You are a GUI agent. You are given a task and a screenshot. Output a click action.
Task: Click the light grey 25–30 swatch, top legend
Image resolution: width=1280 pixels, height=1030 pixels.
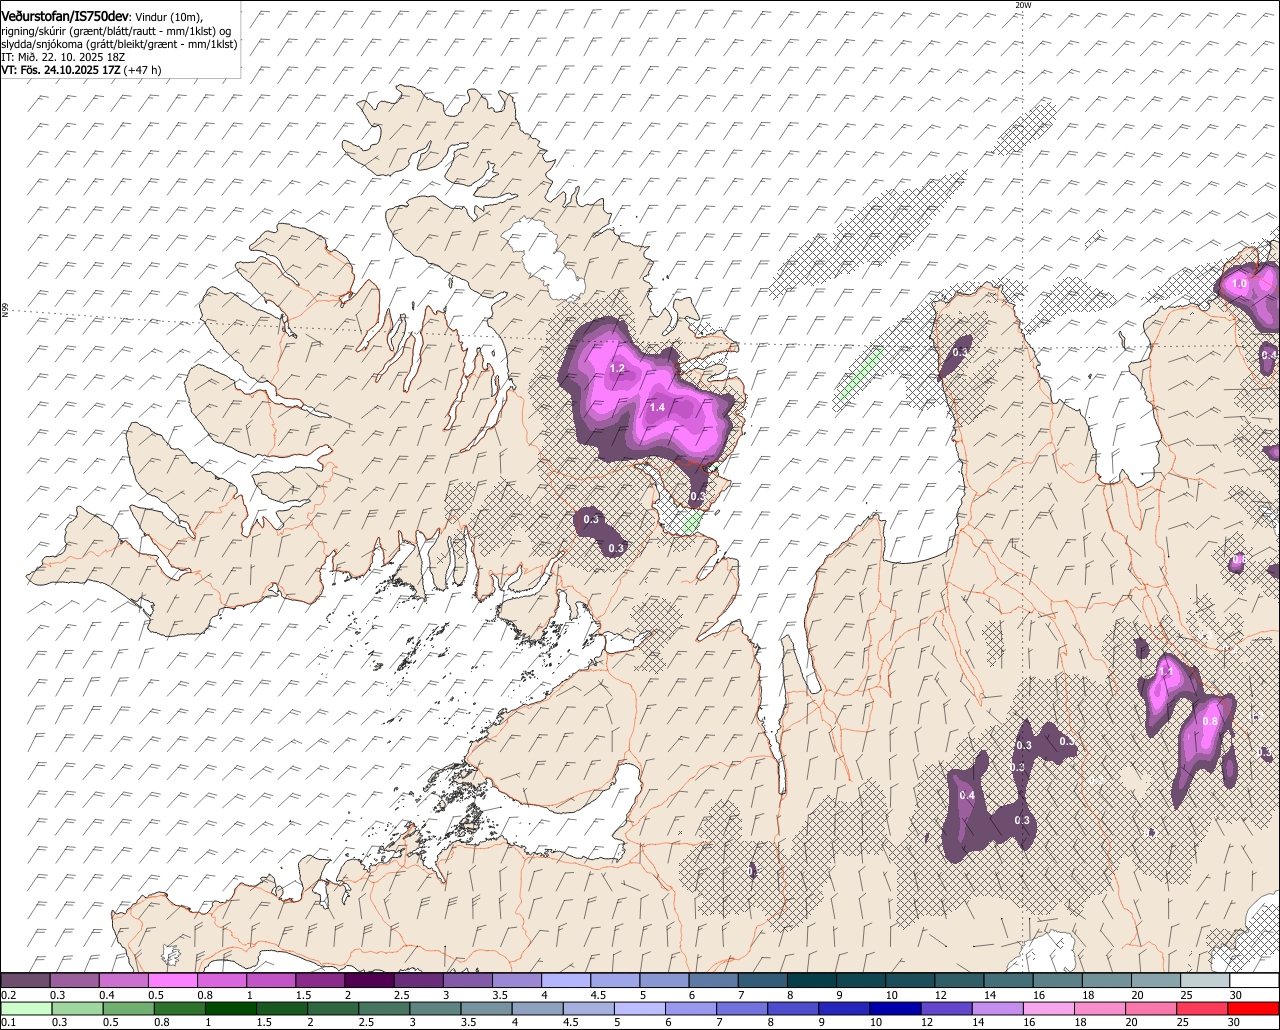click(1205, 981)
